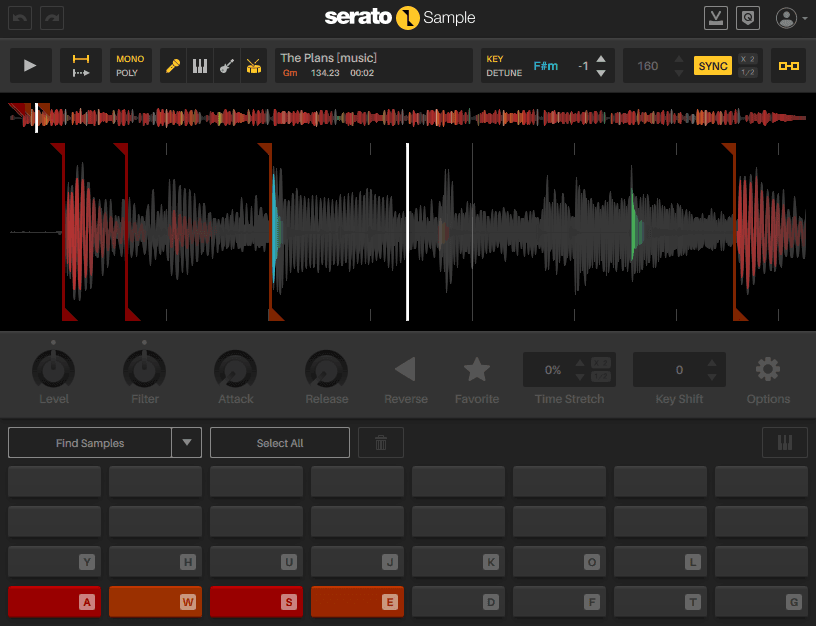Viewport: 816px width, 626px height.
Task: Open the Options gear icon
Action: pyautogui.click(x=768, y=369)
